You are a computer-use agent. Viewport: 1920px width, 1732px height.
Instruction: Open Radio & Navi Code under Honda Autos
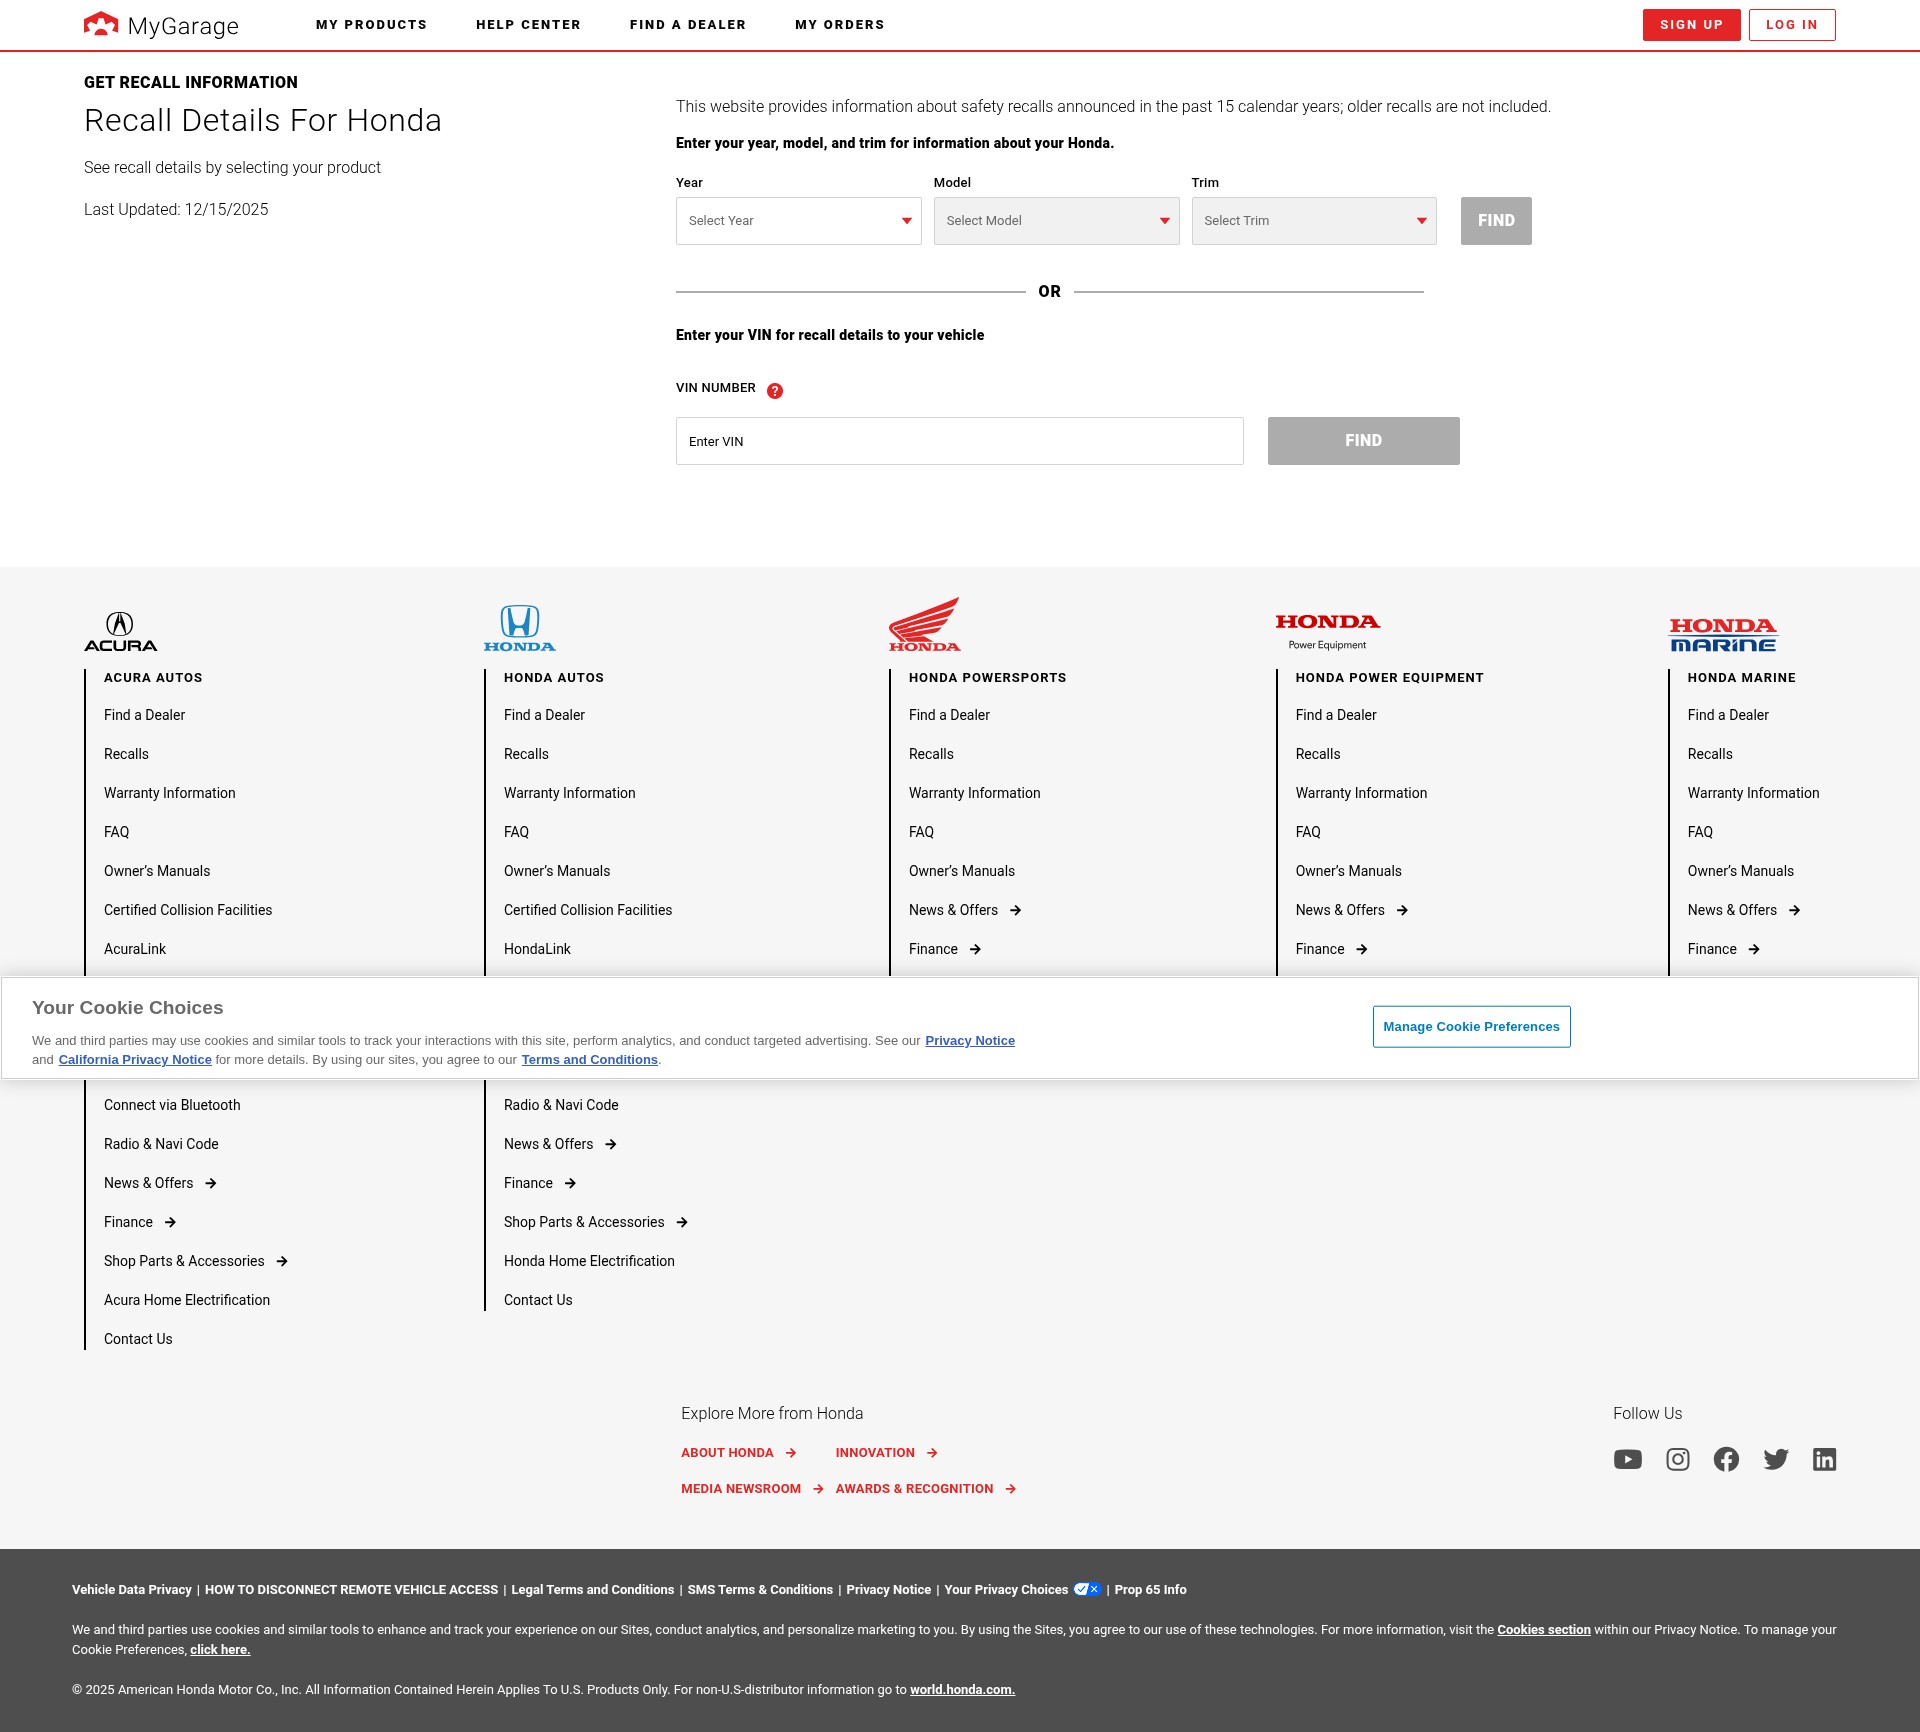pyautogui.click(x=561, y=1105)
